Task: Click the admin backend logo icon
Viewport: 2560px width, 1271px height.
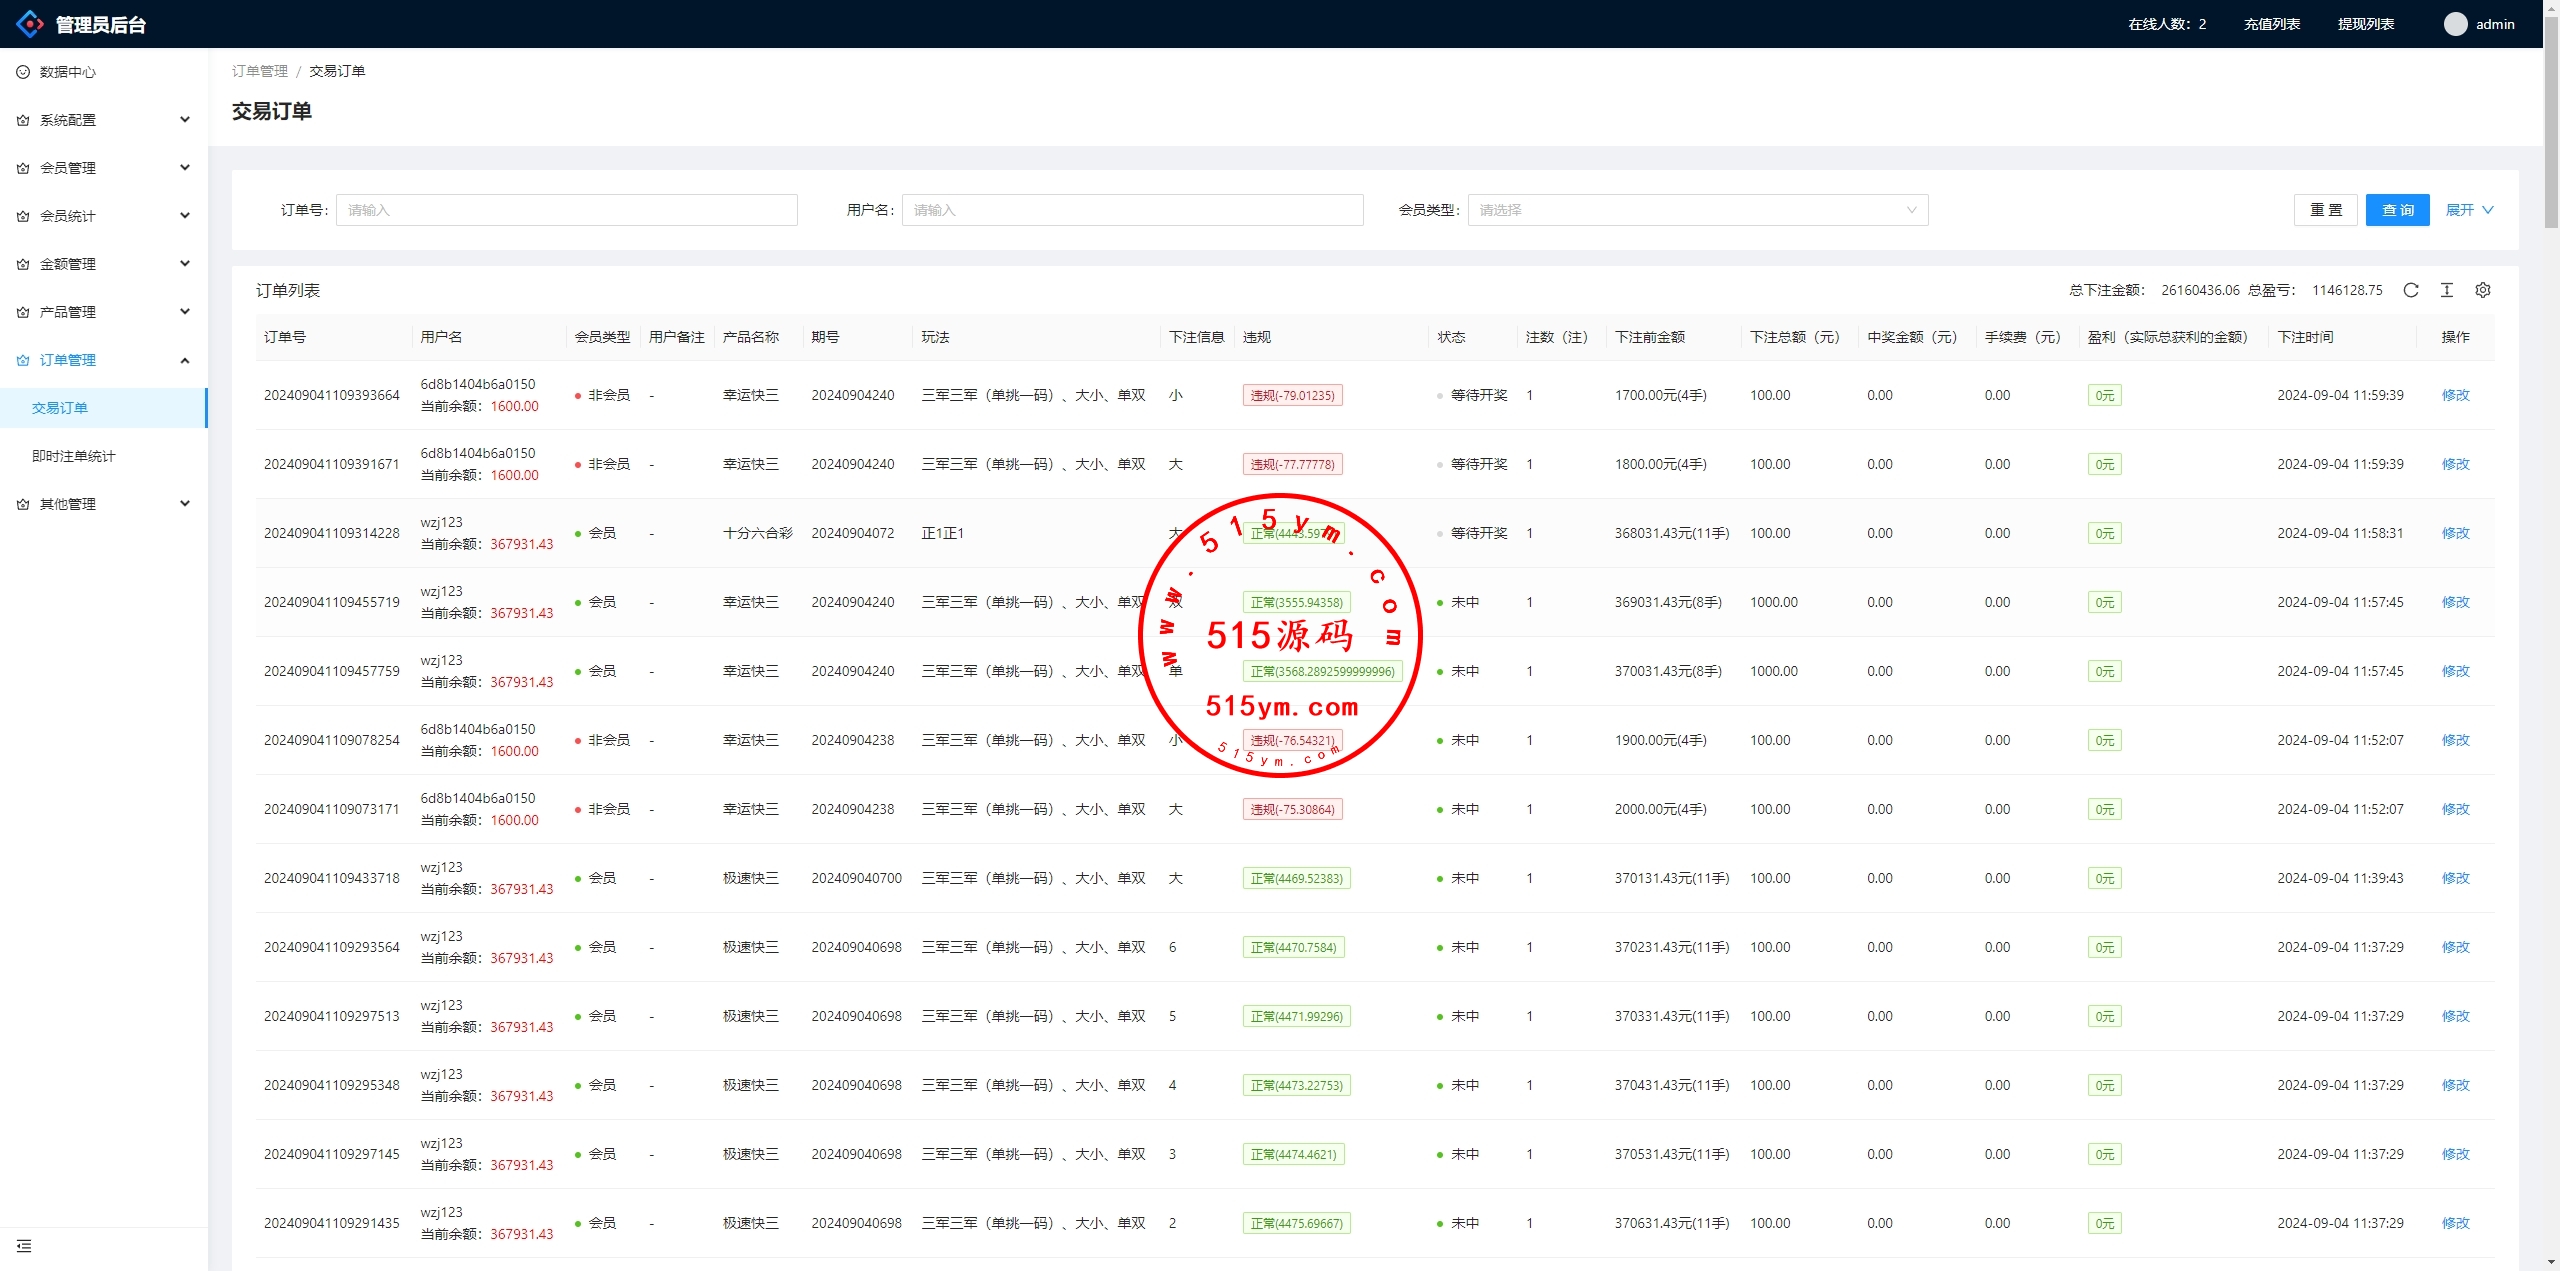Action: tap(30, 24)
